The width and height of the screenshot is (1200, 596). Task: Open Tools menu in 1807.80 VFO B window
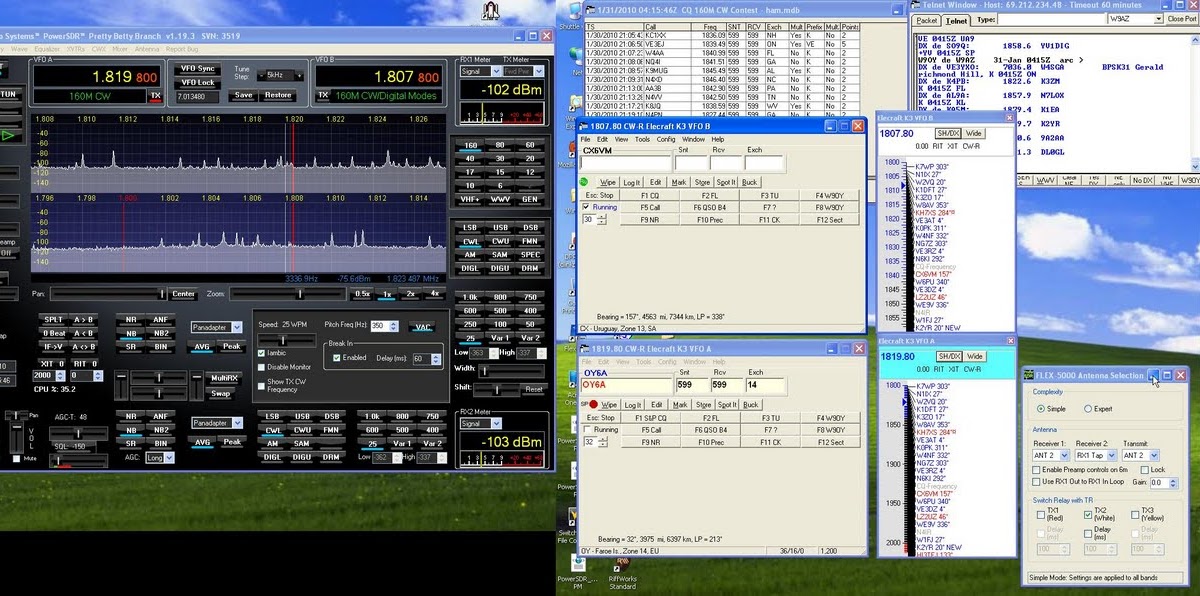click(x=642, y=139)
